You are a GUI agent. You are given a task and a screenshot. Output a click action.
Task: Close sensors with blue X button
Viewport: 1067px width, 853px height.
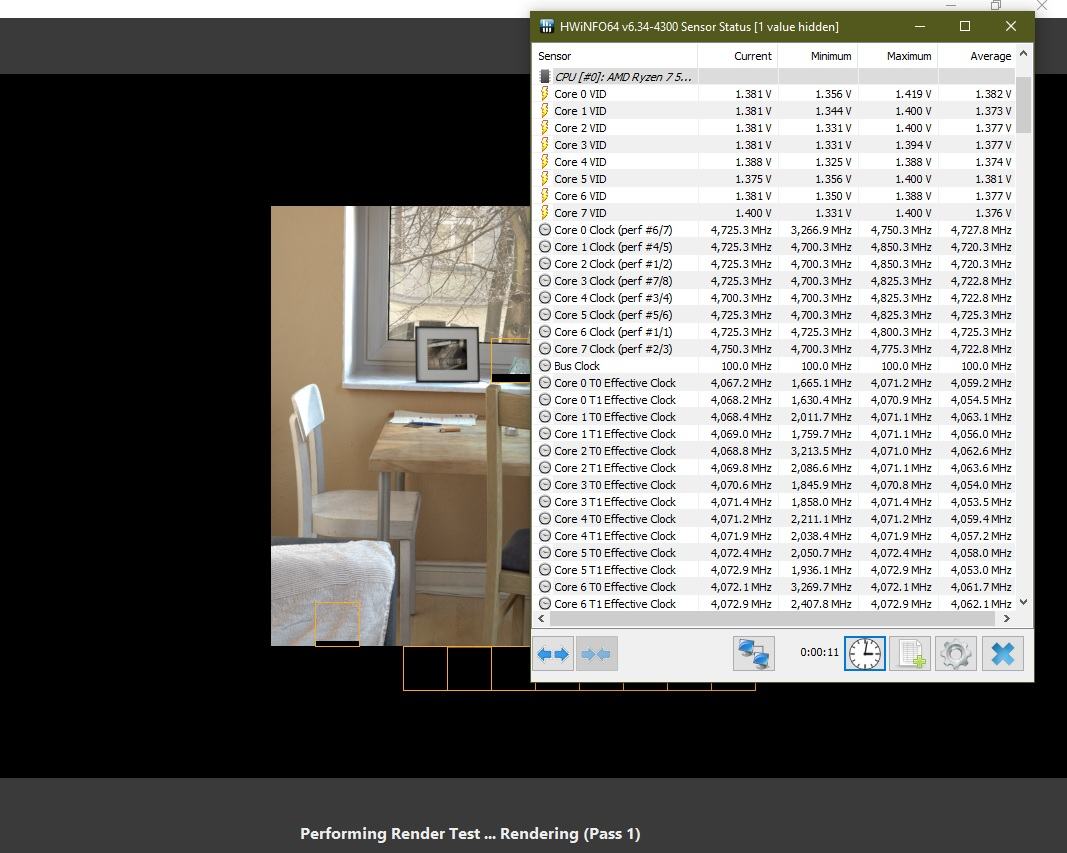click(1002, 654)
